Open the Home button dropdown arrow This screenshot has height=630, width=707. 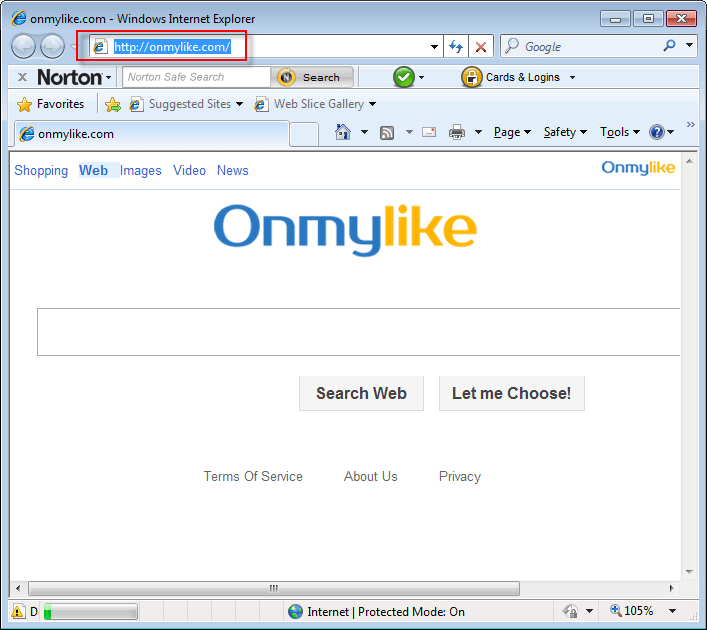point(364,132)
